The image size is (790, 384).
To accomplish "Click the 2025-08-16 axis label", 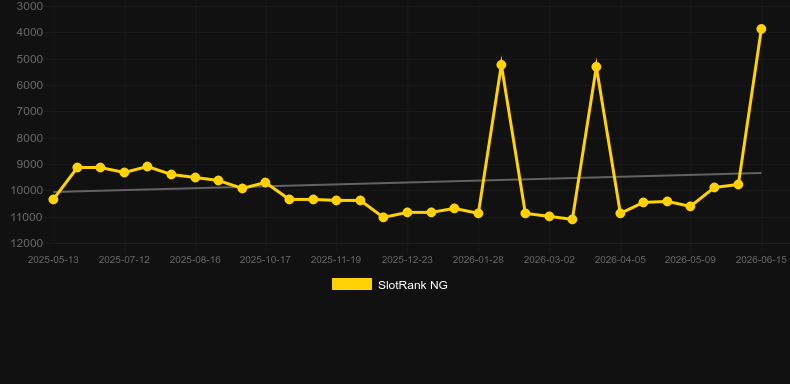I will click(195, 260).
